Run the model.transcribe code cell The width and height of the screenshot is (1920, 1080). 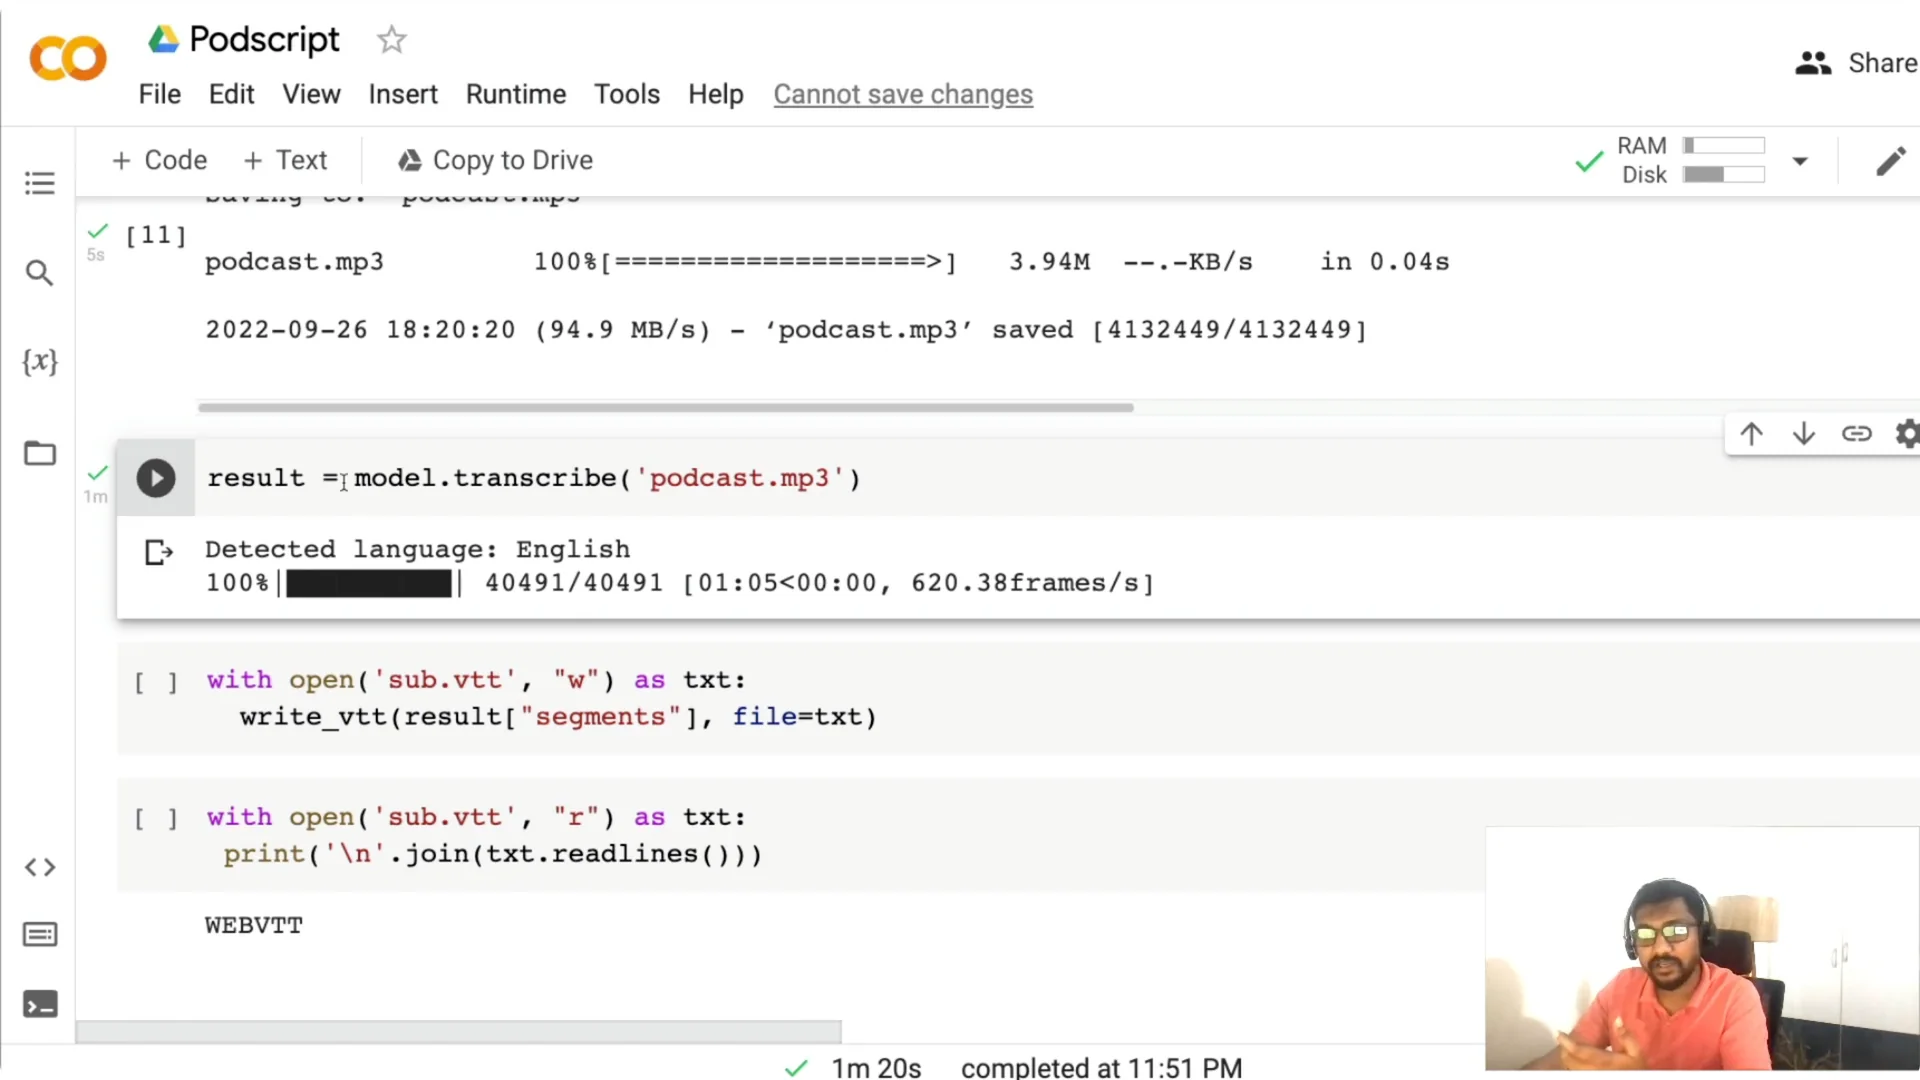tap(155, 478)
